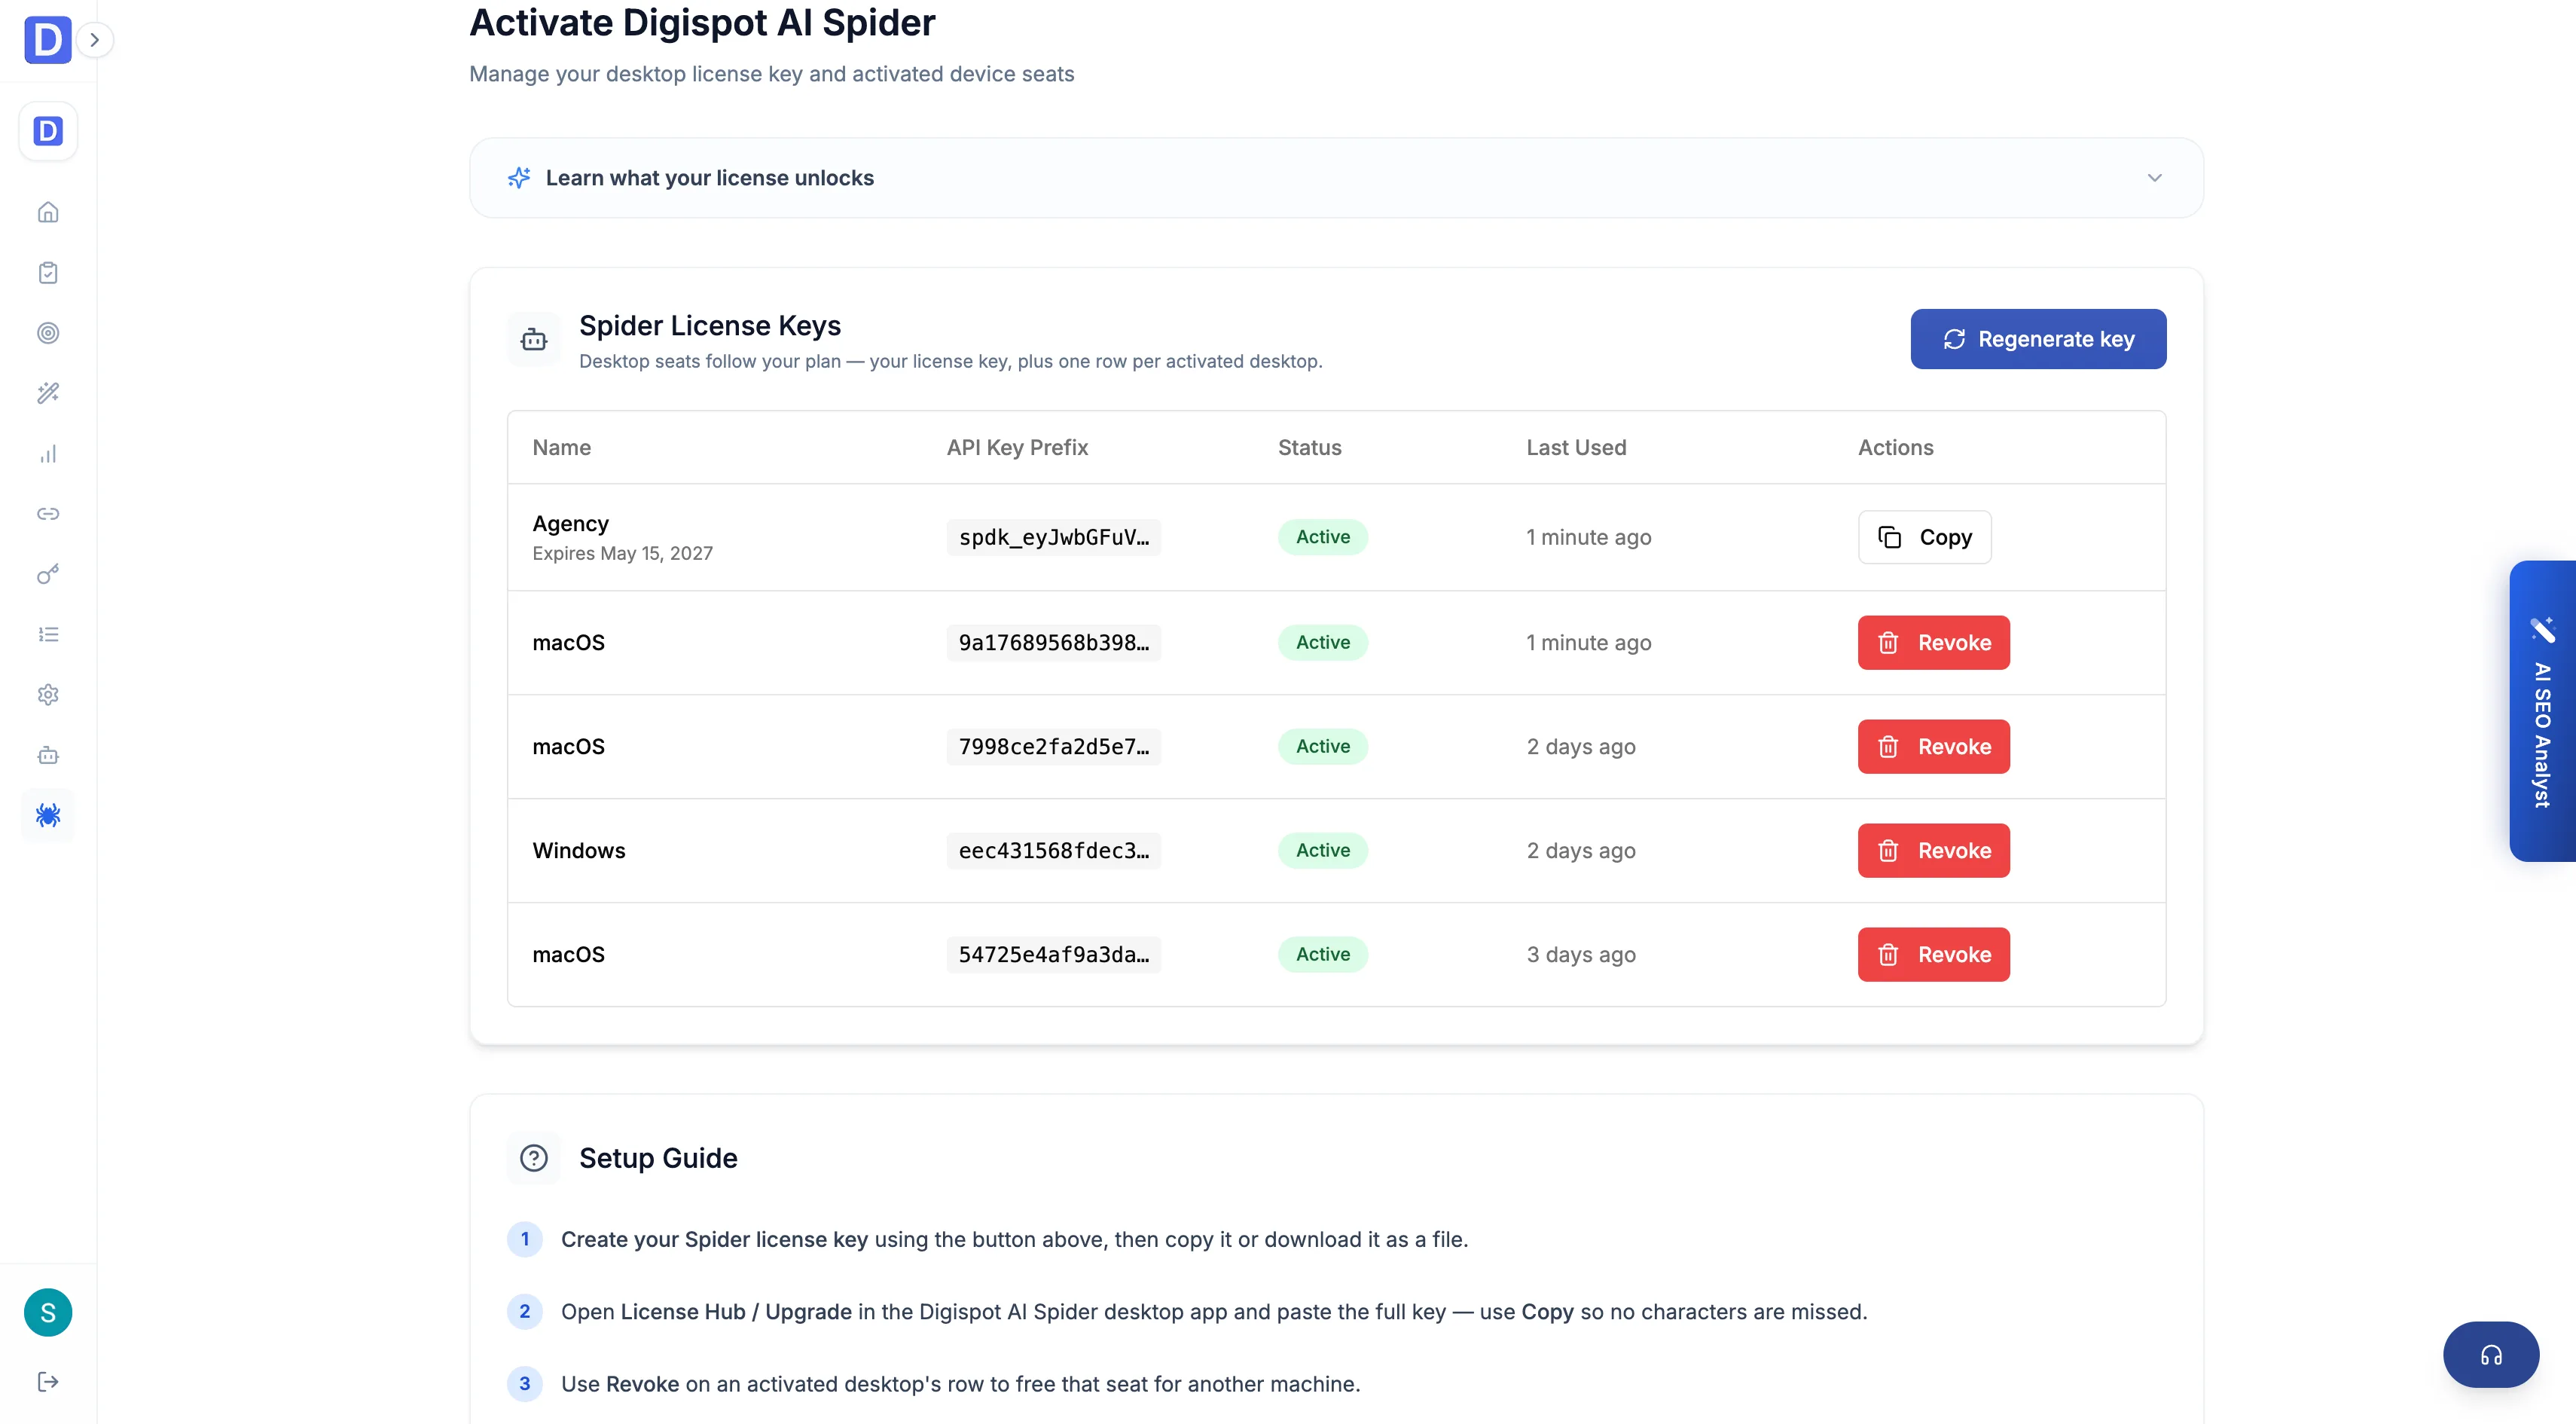Click the spdk_eyJwbGFuV key prefix
Viewport: 2576px width, 1424px height.
pyautogui.click(x=1054, y=537)
